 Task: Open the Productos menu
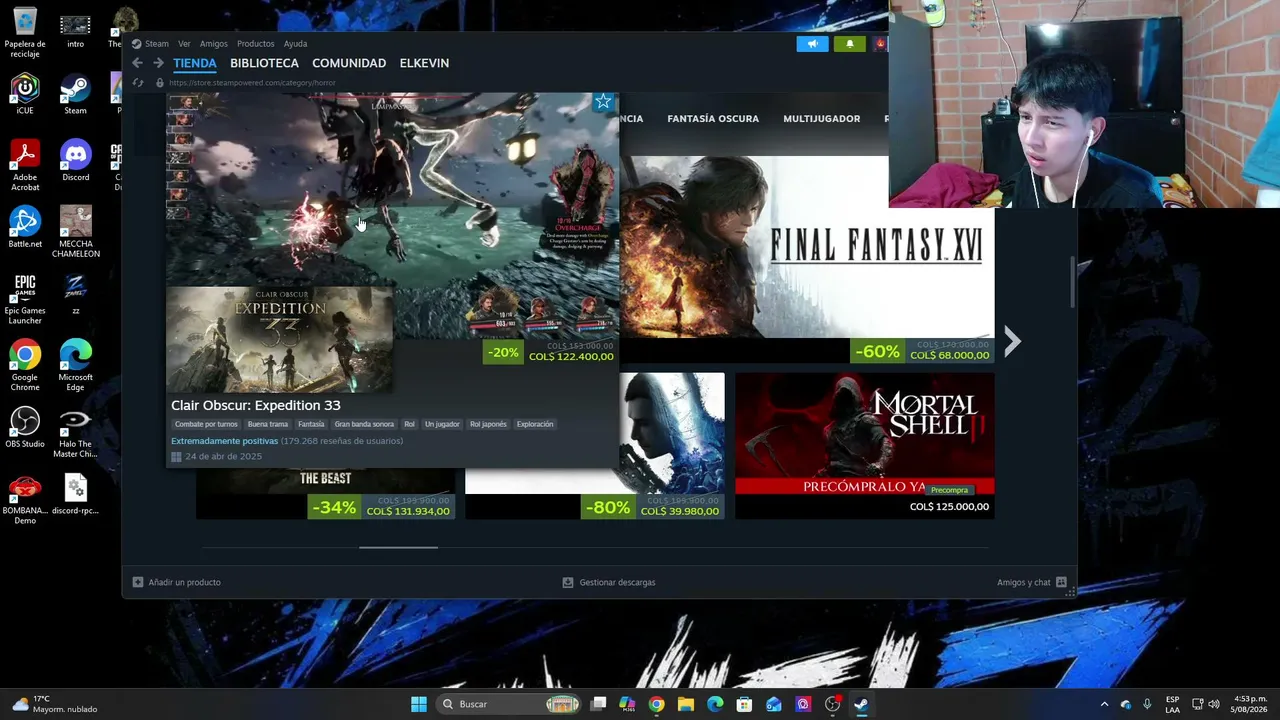[x=255, y=44]
